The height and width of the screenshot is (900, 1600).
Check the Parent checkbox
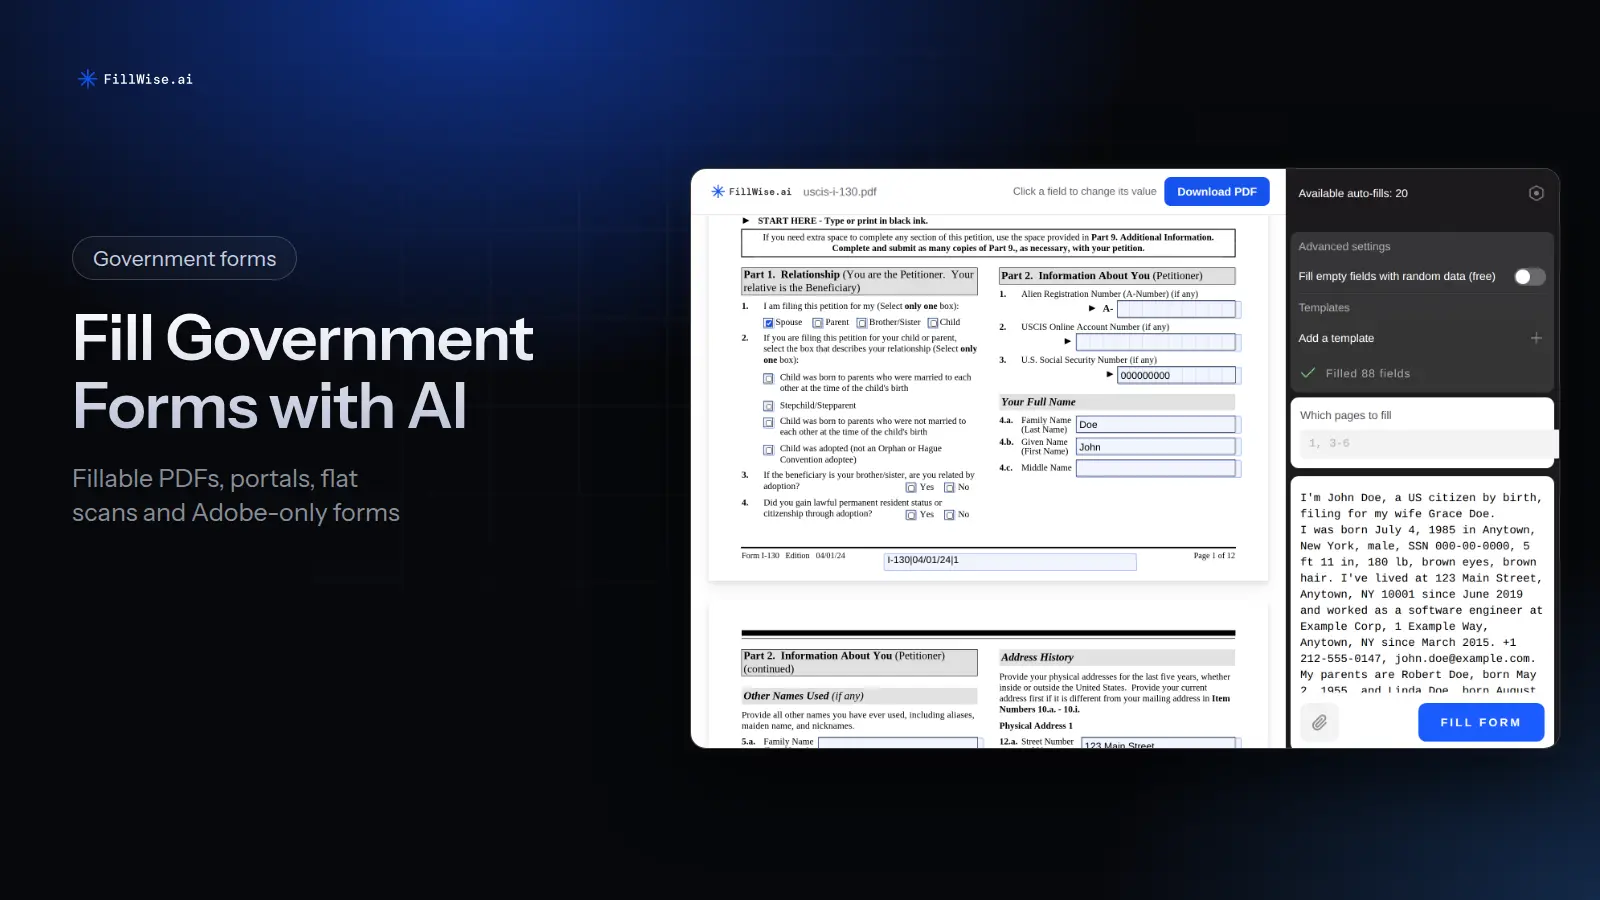point(817,323)
